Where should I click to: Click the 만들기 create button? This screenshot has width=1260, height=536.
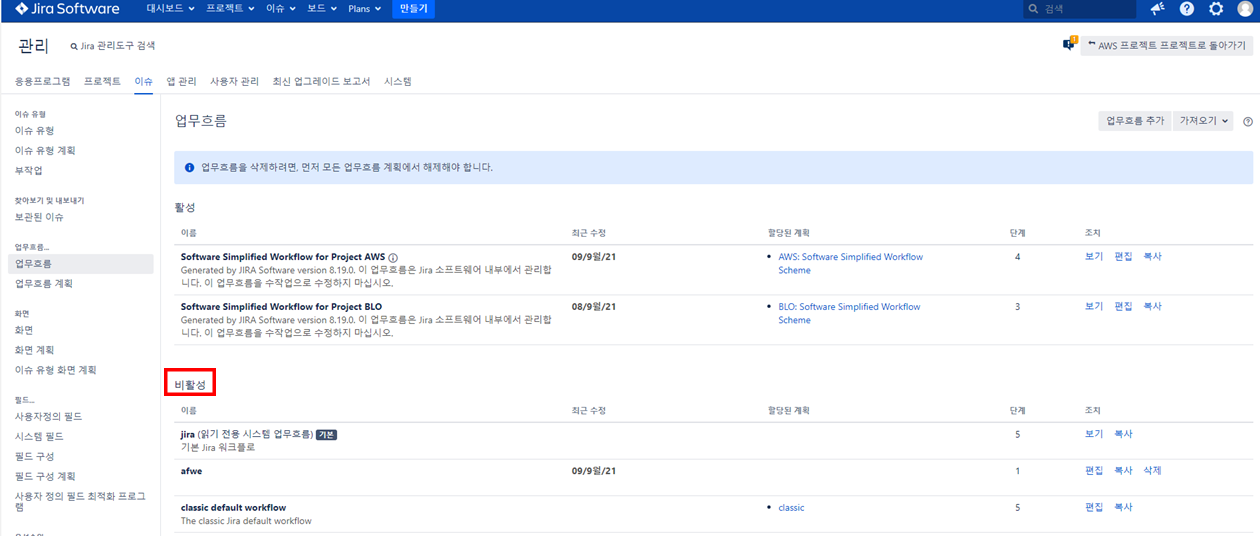click(413, 9)
